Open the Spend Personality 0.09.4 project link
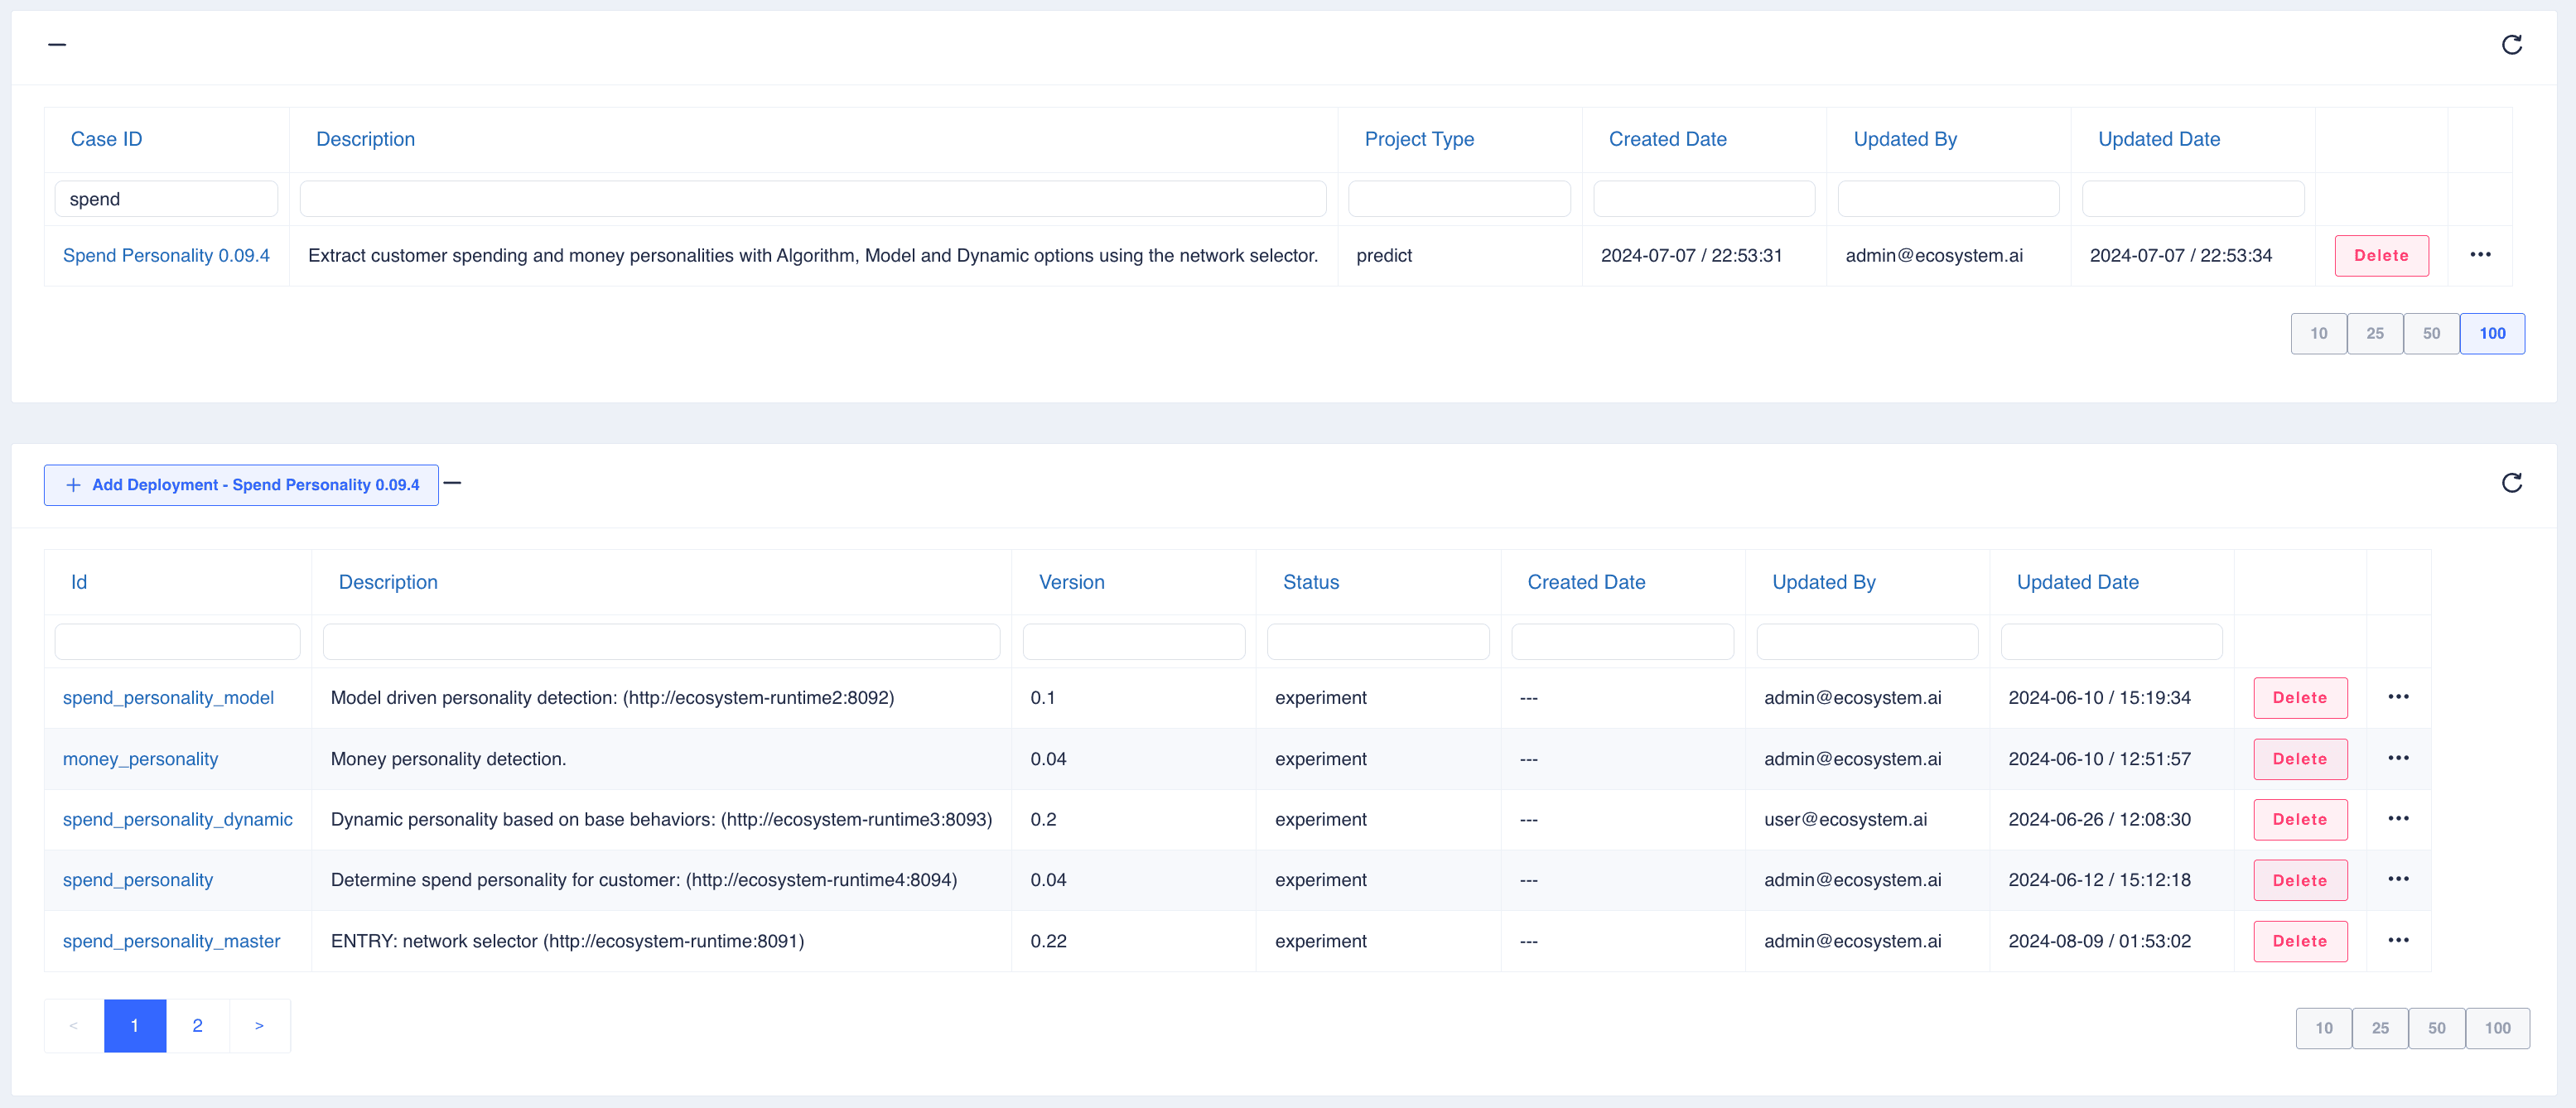2576x1108 pixels. pos(166,256)
